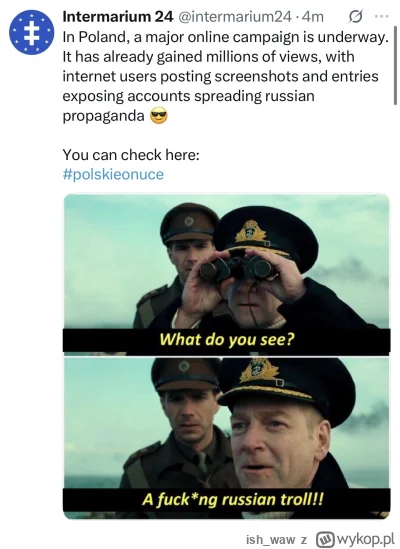This screenshot has height=549, width=400.
Task: Click the Grok circle-slash icon
Action: click(355, 16)
